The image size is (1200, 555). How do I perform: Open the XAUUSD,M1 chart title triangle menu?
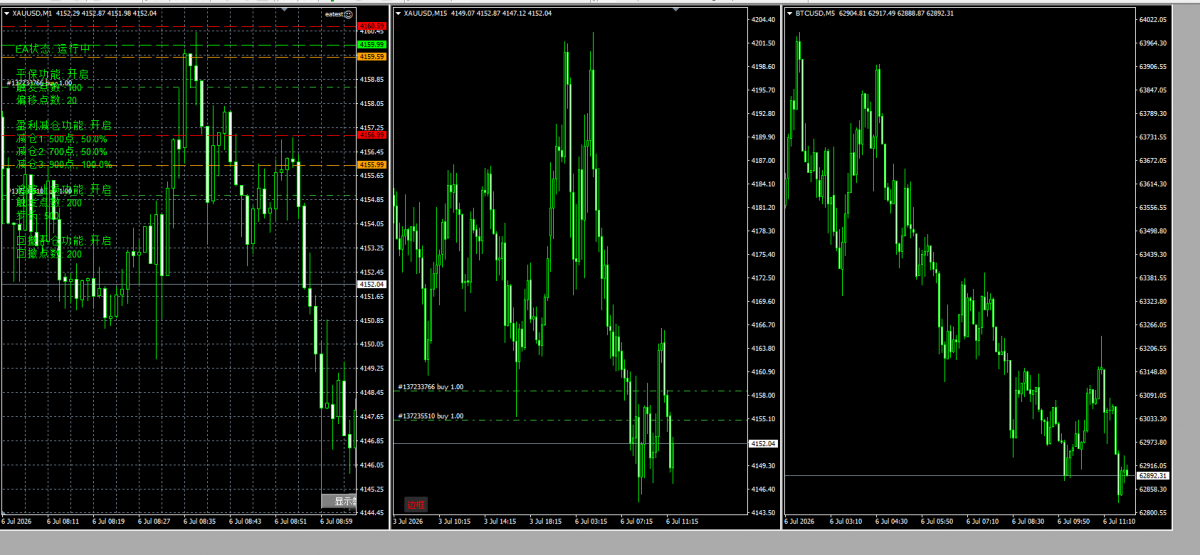click(6, 13)
